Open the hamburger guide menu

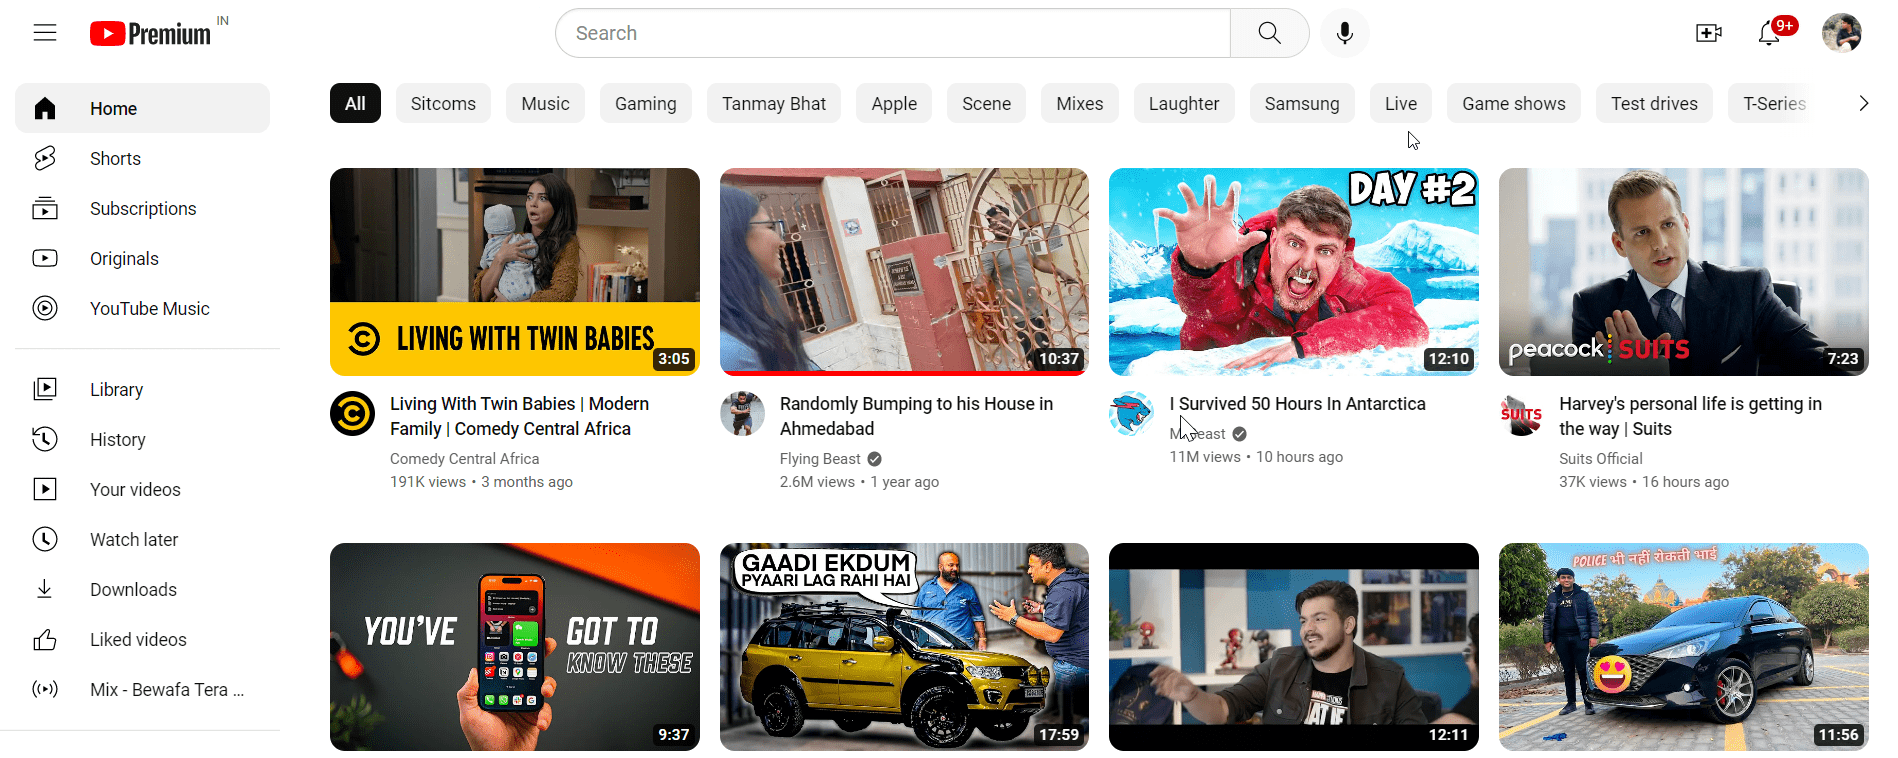click(45, 33)
